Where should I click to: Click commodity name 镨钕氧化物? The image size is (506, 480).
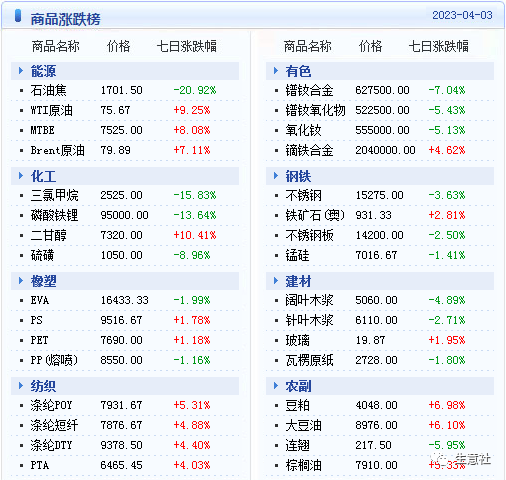[x=315, y=110]
